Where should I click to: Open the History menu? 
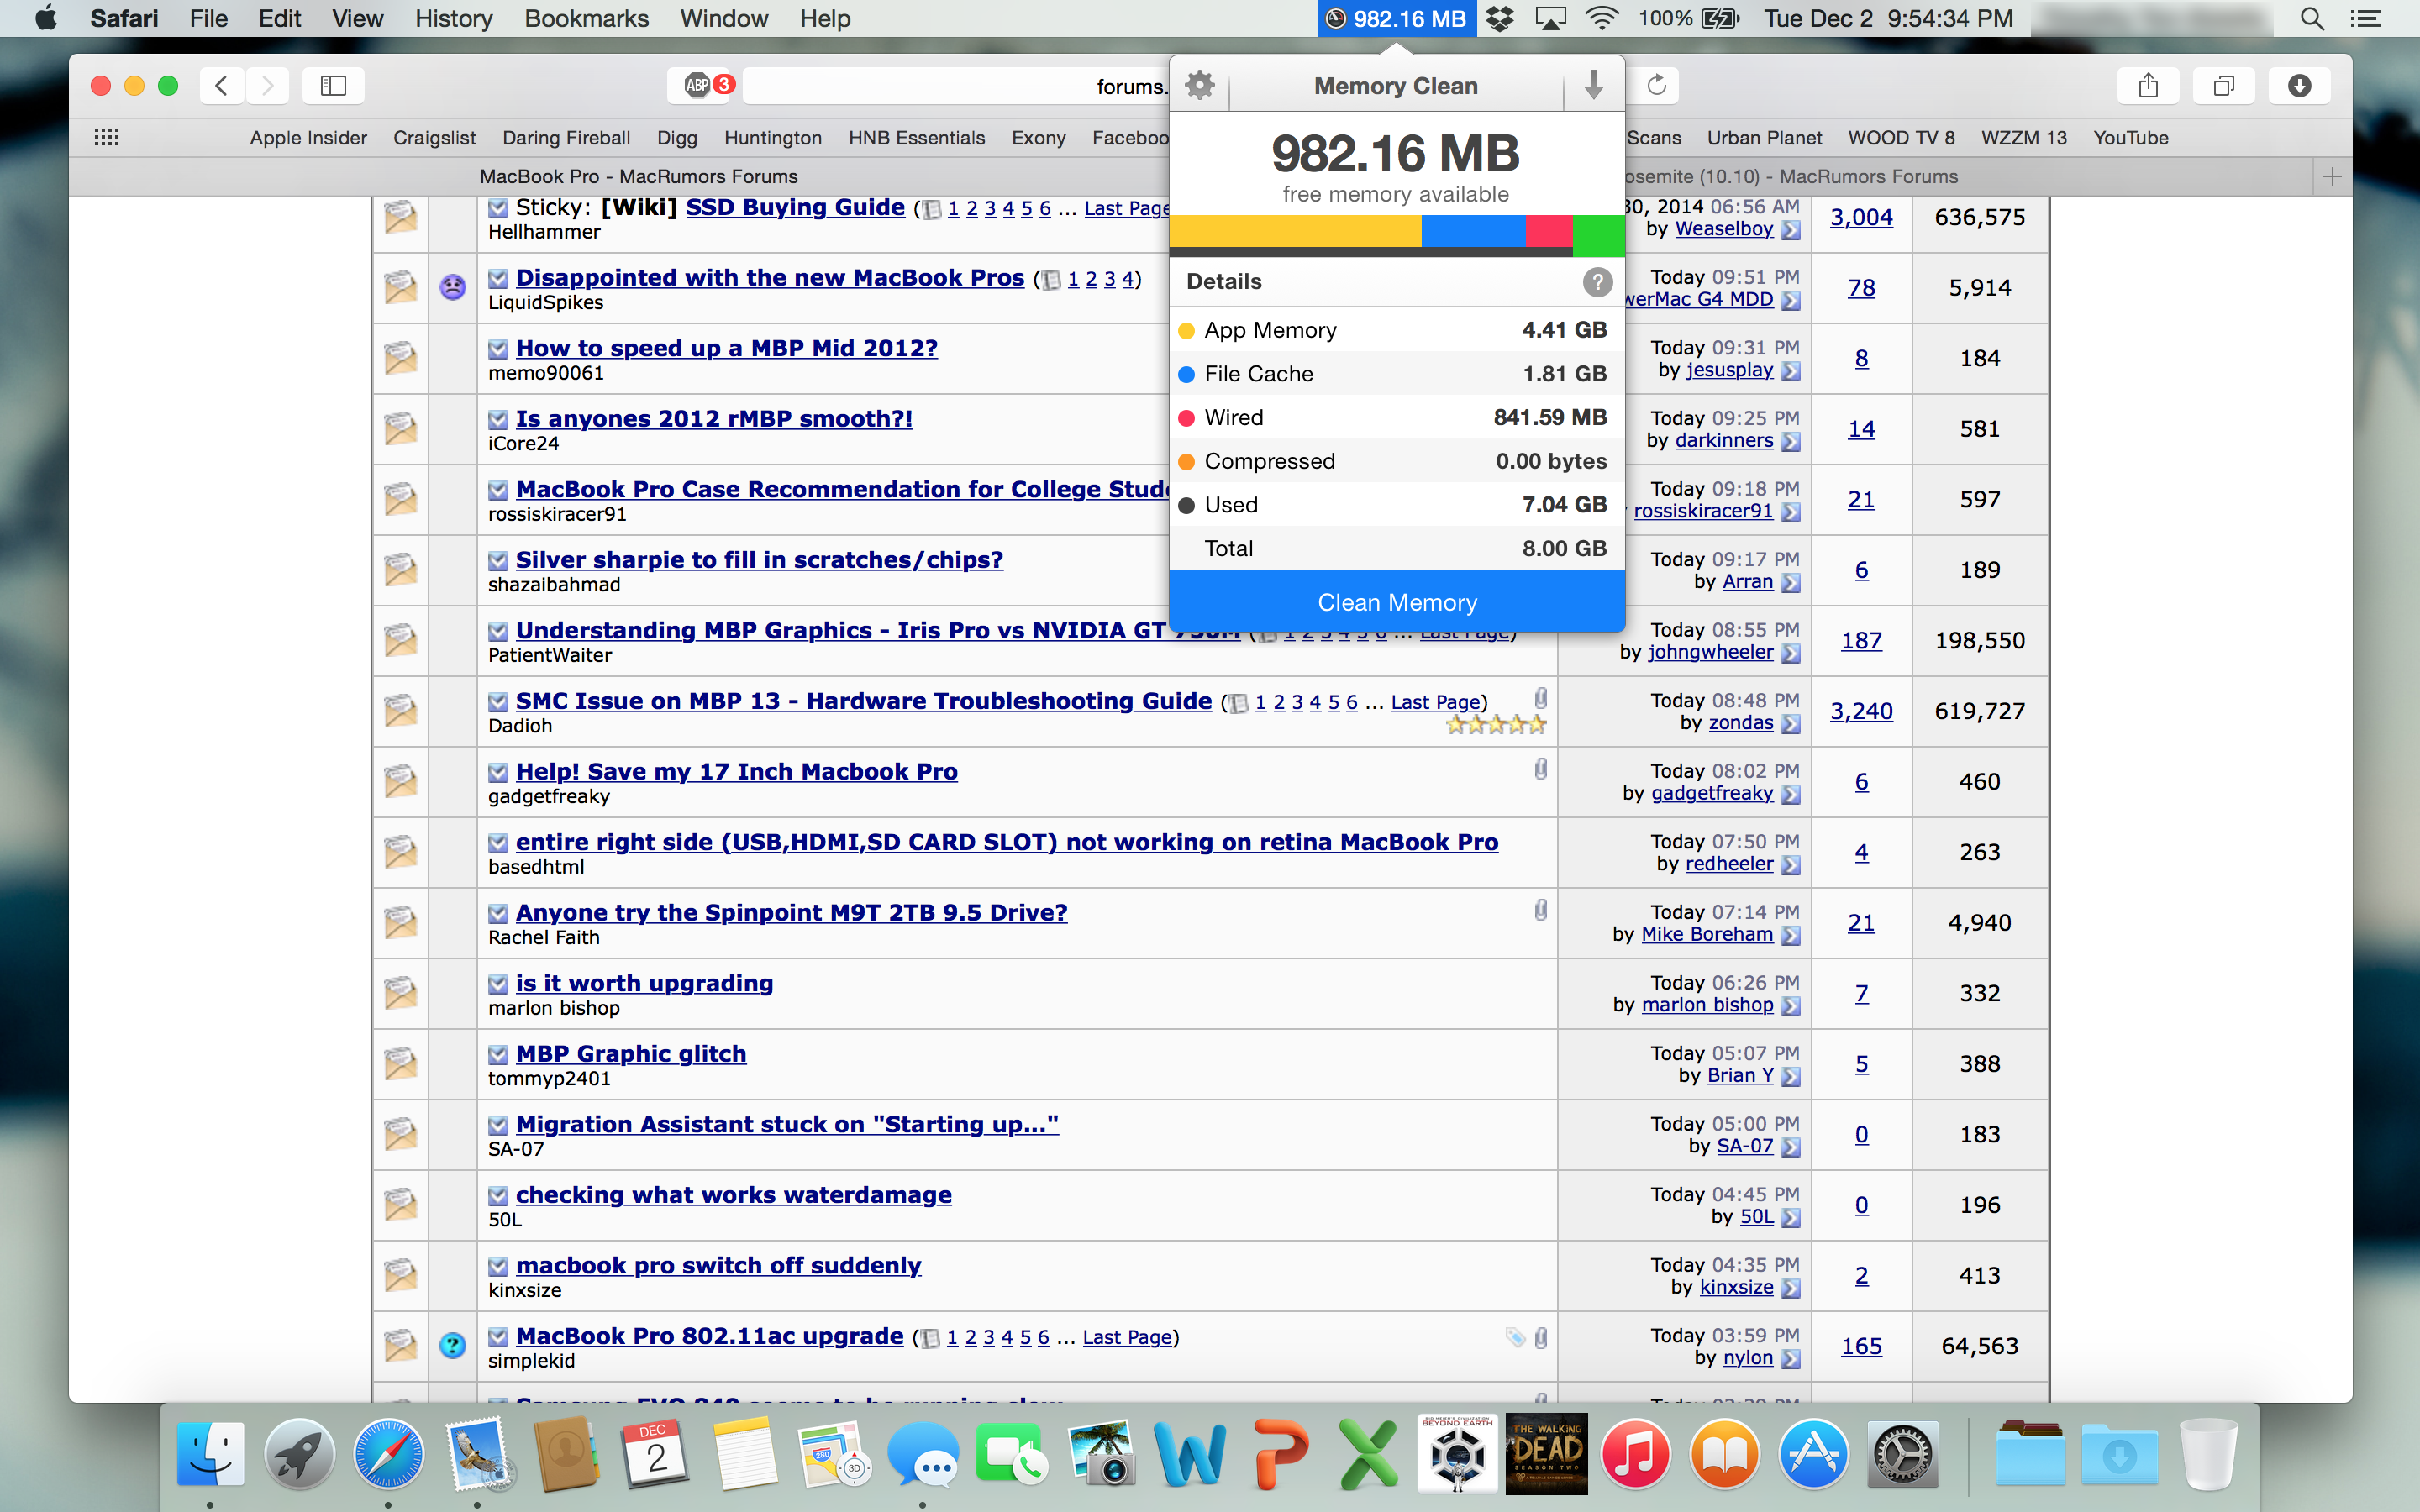coord(453,18)
